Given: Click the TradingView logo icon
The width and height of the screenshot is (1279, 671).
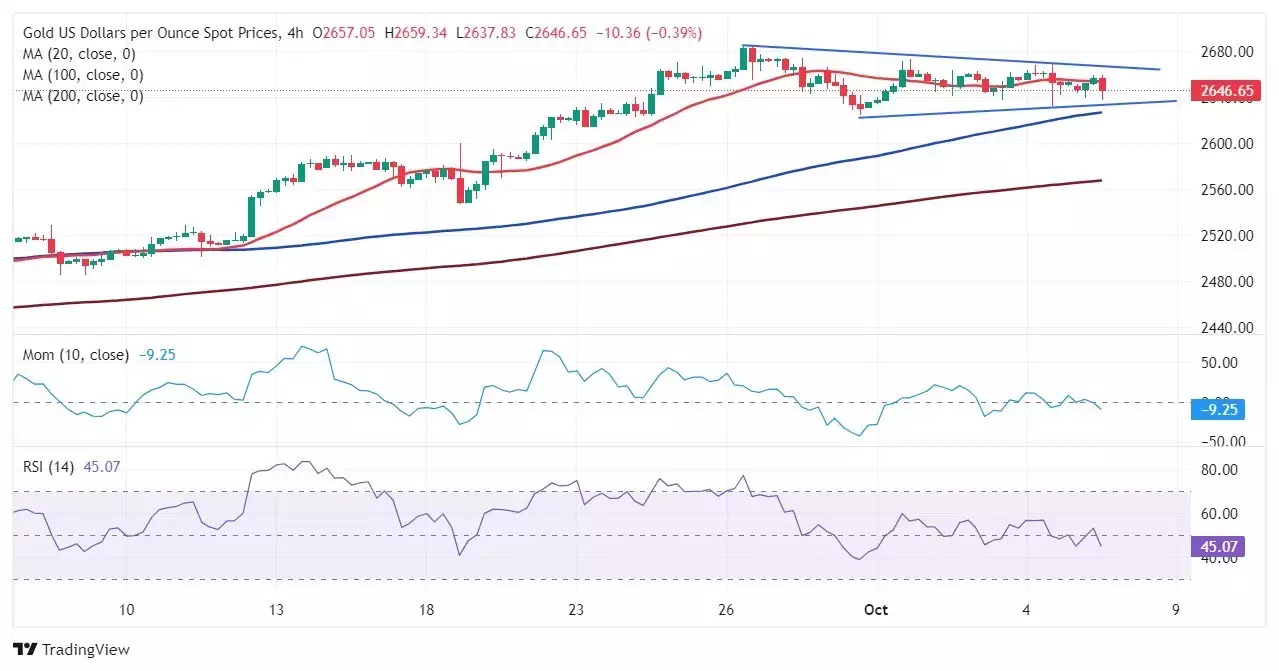Looking at the screenshot, I should click(25, 649).
